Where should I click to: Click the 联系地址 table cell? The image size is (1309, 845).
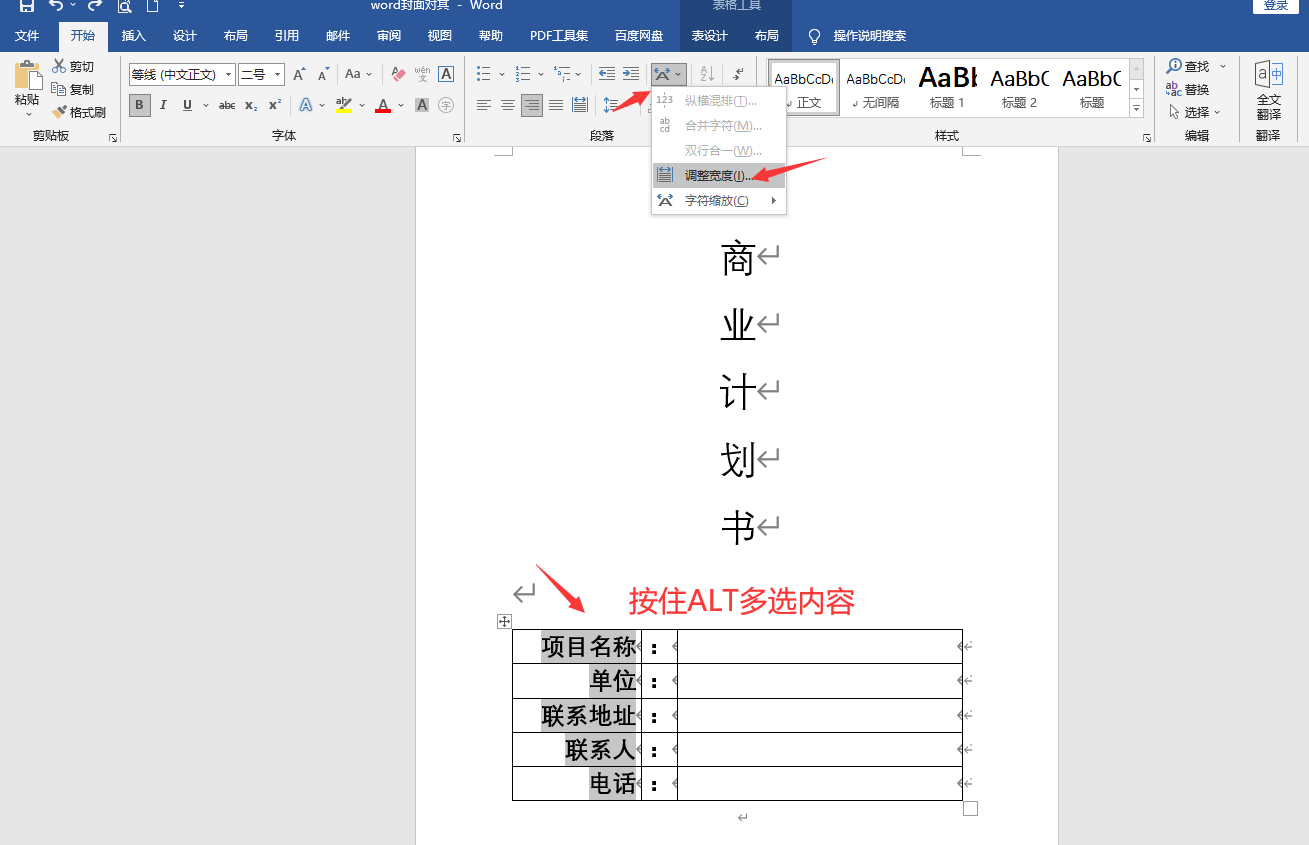click(x=577, y=716)
